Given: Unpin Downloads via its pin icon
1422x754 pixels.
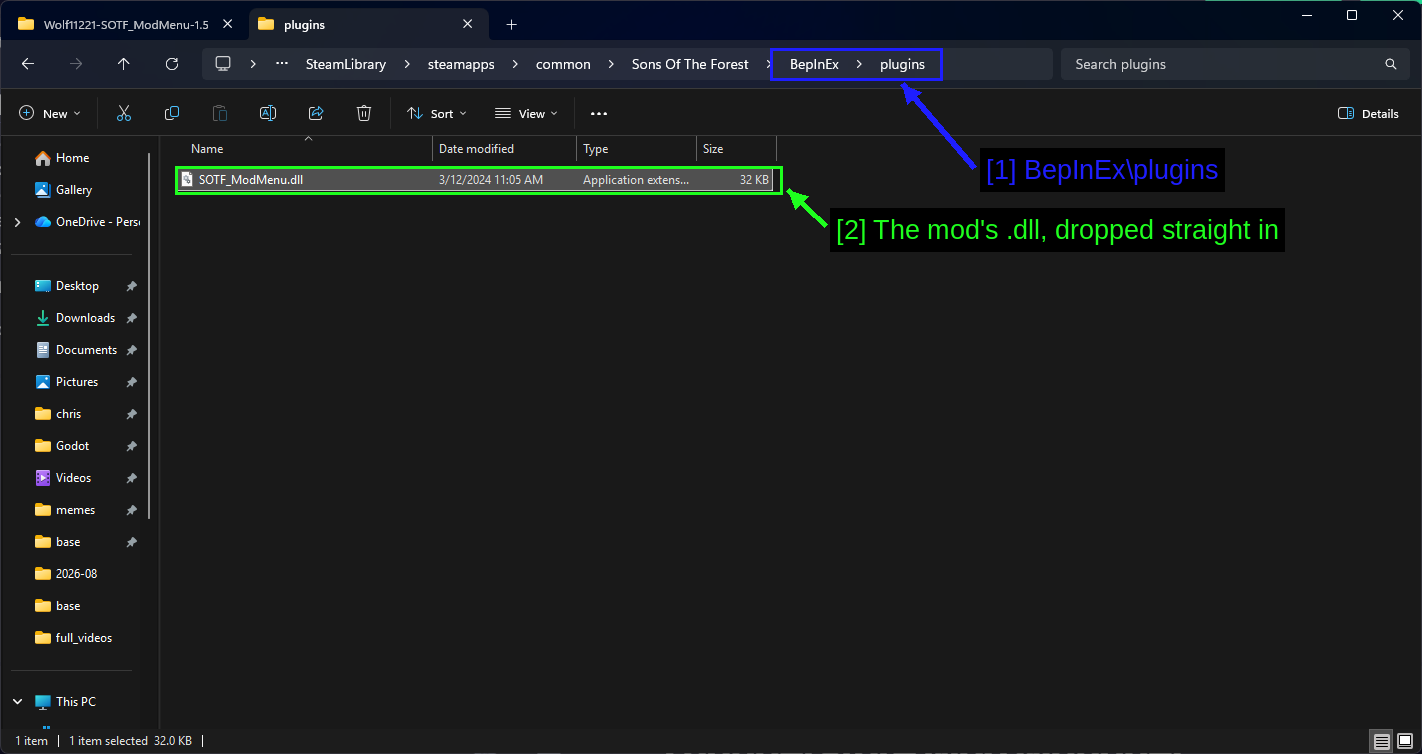Looking at the screenshot, I should (x=131, y=318).
